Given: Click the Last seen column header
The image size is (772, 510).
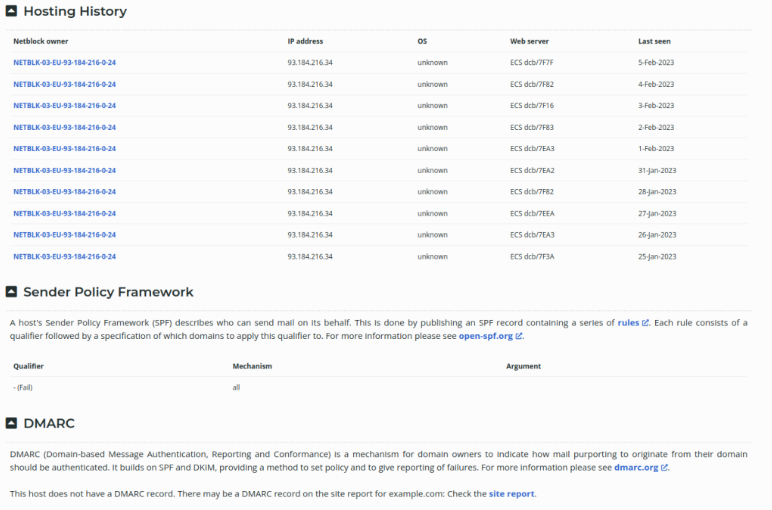Looking at the screenshot, I should [x=655, y=41].
